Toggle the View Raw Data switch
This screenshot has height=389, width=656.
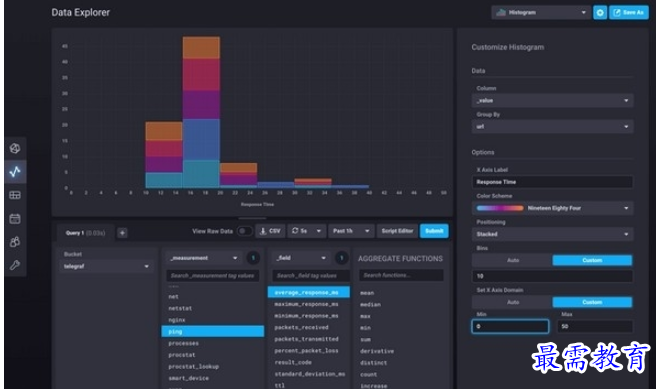(x=244, y=231)
